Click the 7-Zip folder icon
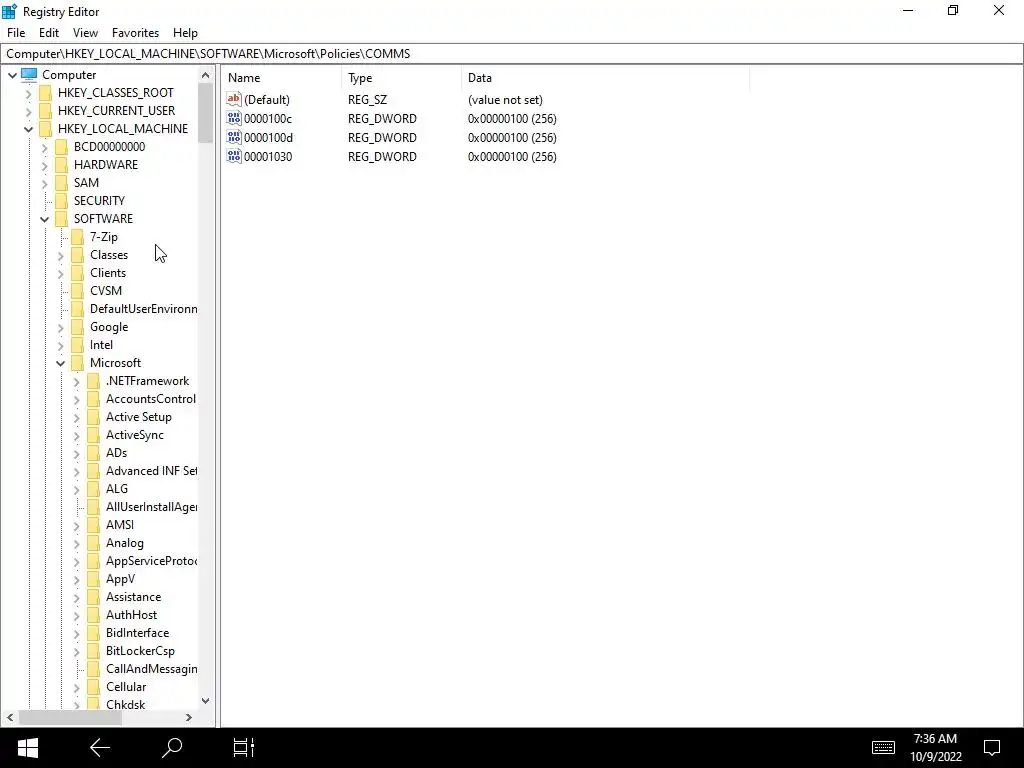This screenshot has height=768, width=1024. tap(77, 236)
